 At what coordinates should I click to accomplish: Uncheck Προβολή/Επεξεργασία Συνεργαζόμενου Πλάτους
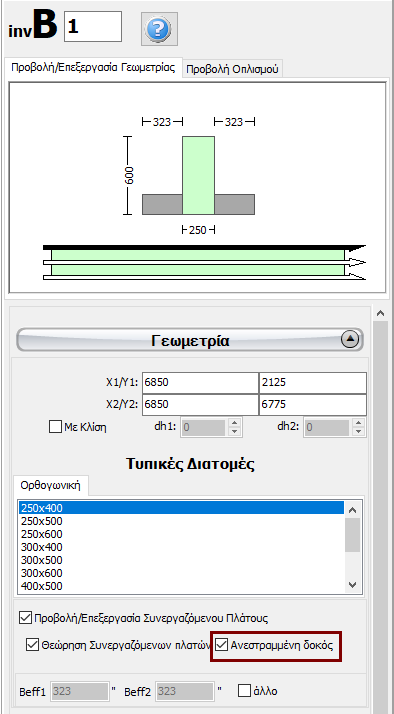(25, 618)
